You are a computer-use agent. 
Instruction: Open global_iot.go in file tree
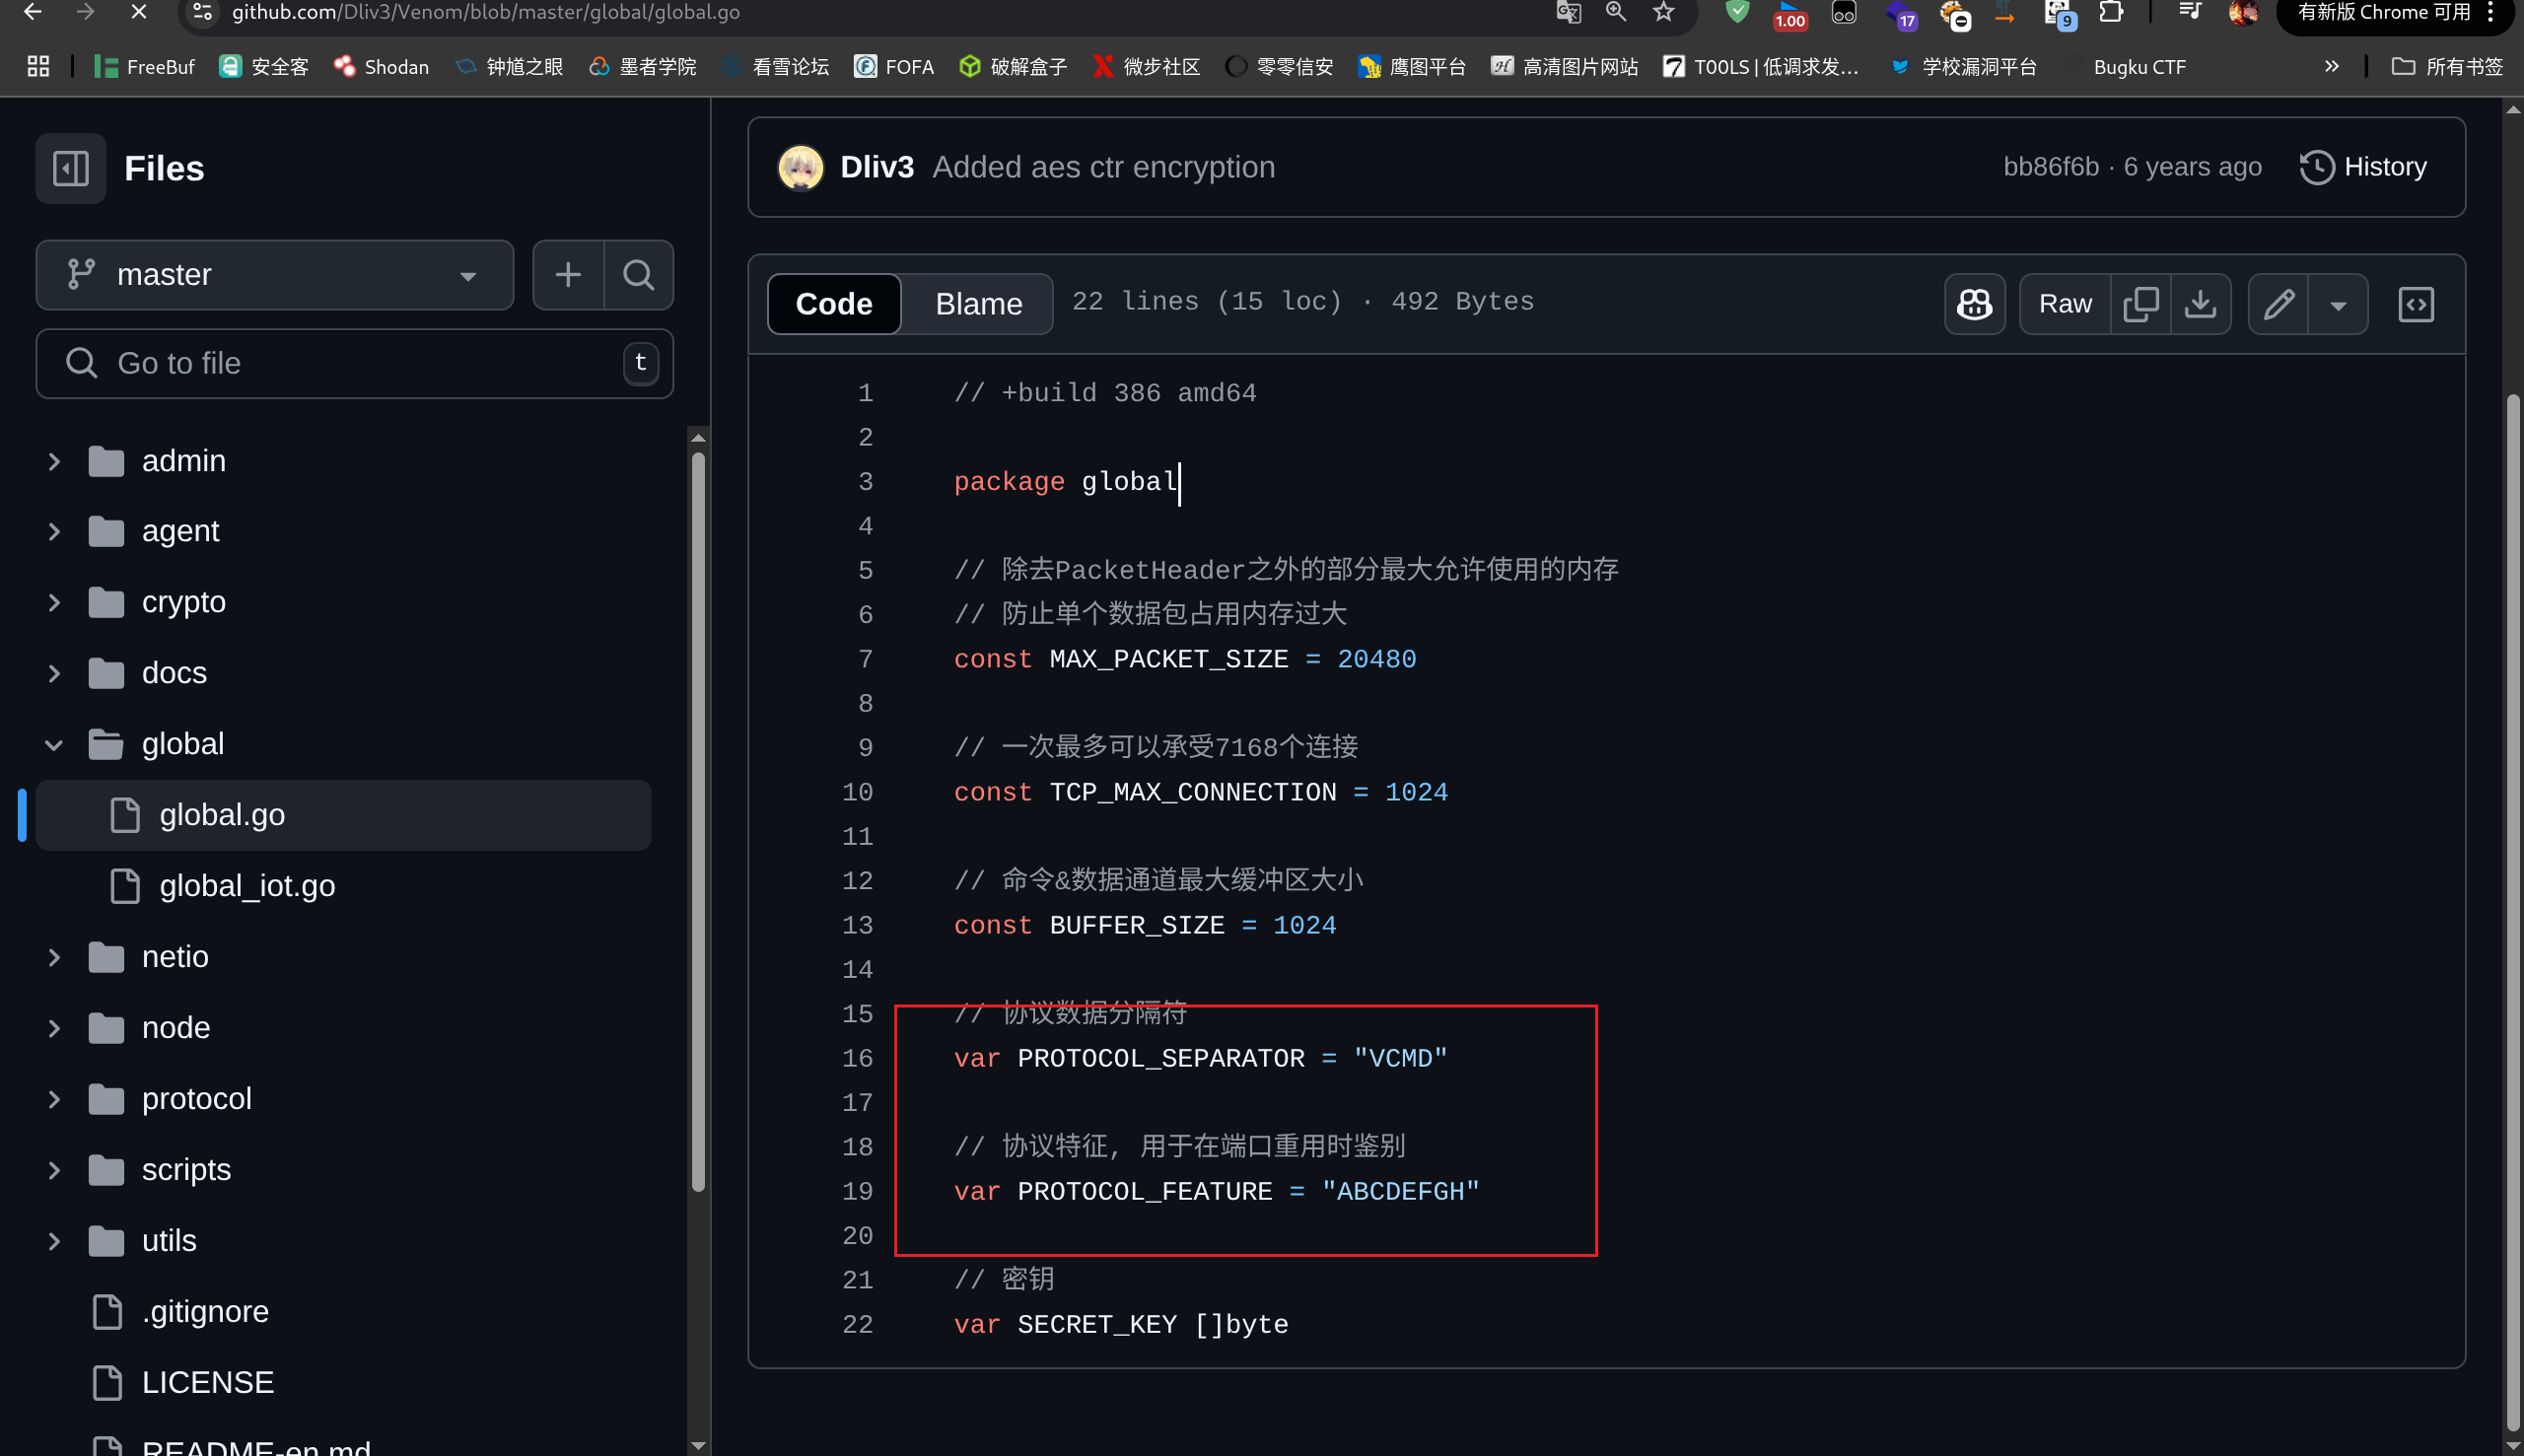pos(247,886)
